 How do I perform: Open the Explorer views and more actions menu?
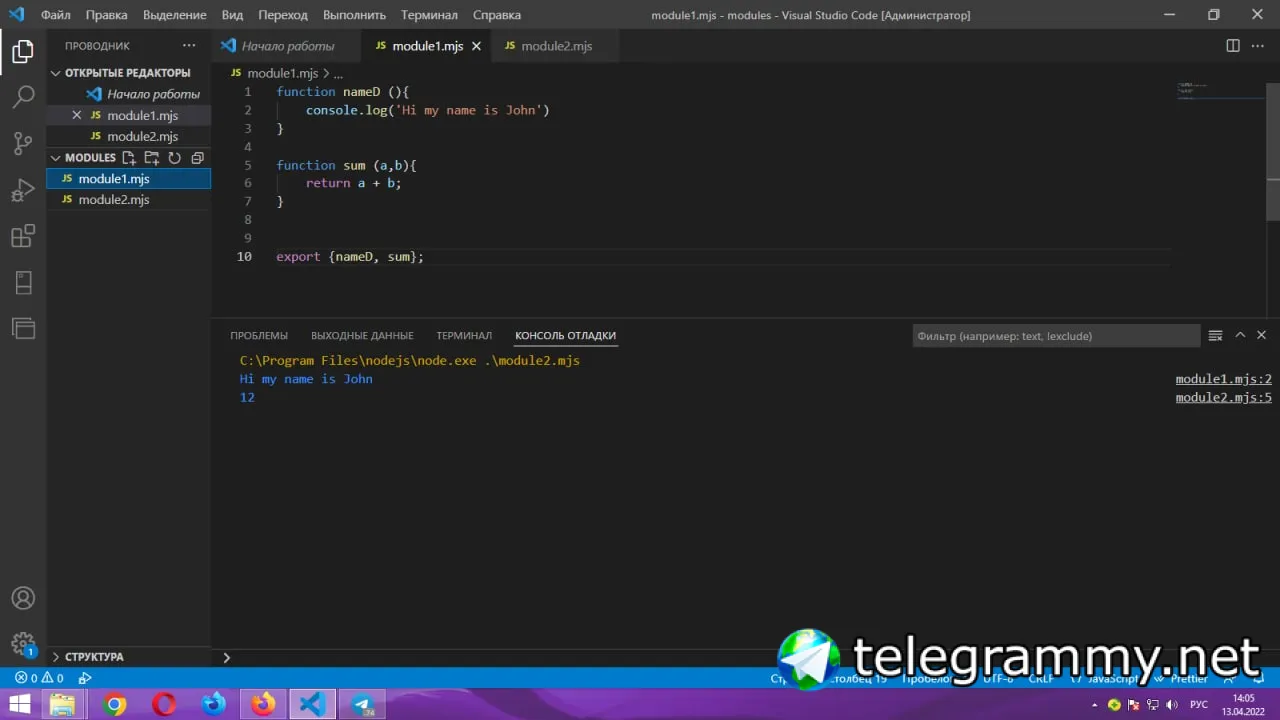click(x=189, y=46)
